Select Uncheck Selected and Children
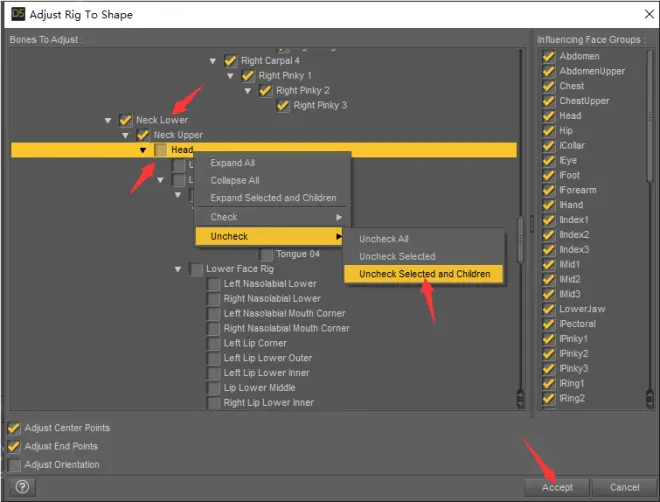Image resolution: width=660 pixels, height=502 pixels. tap(423, 274)
